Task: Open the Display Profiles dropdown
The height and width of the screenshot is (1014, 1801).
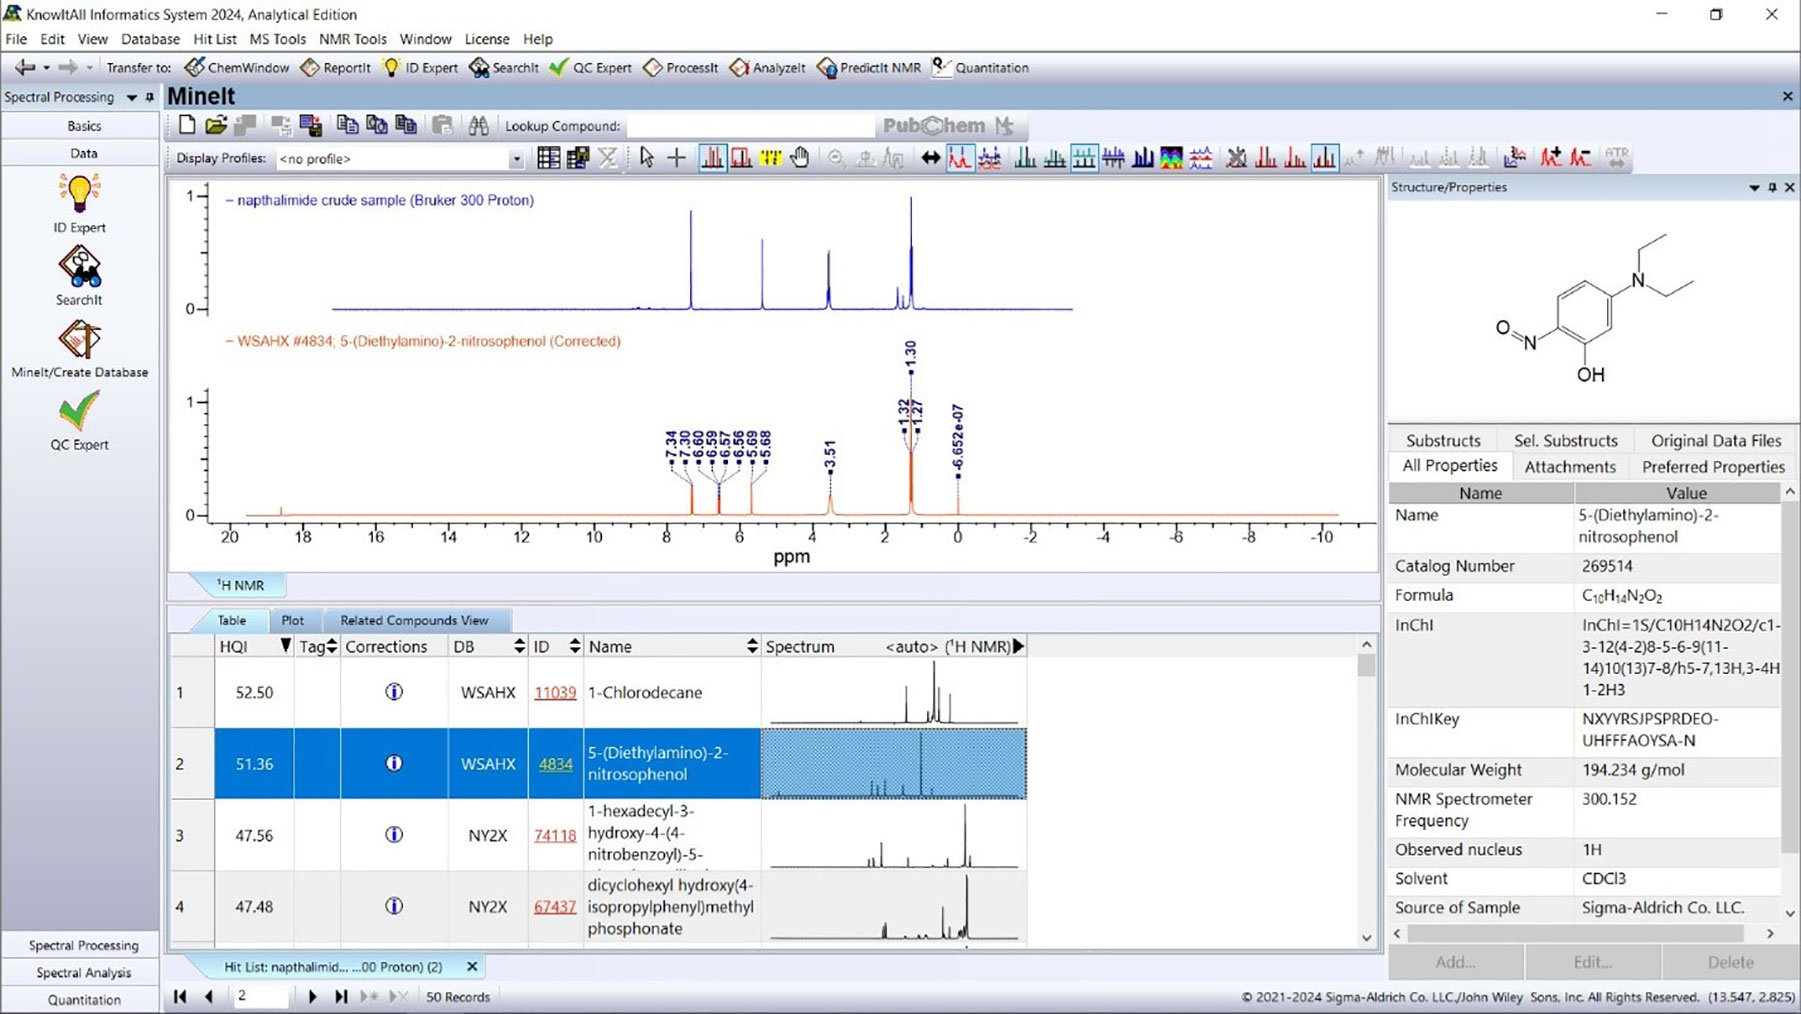Action: pos(516,159)
